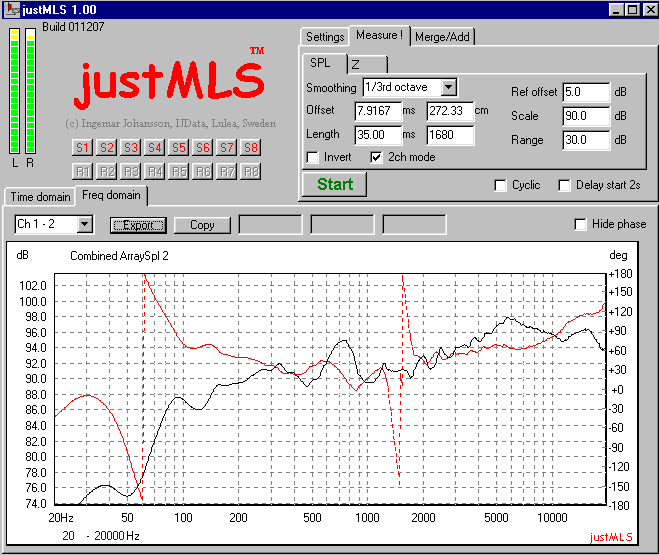This screenshot has width=659, height=555.
Task: Click the R7 recall slot button
Action: click(x=226, y=171)
